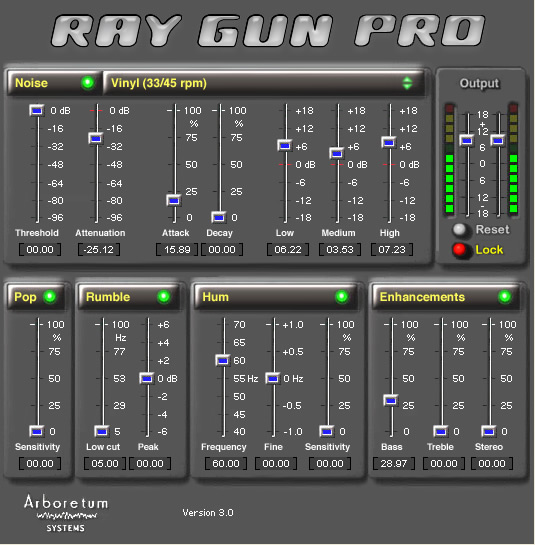Click the Pop section header label
Screen dimensions: 535x545
[25, 297]
